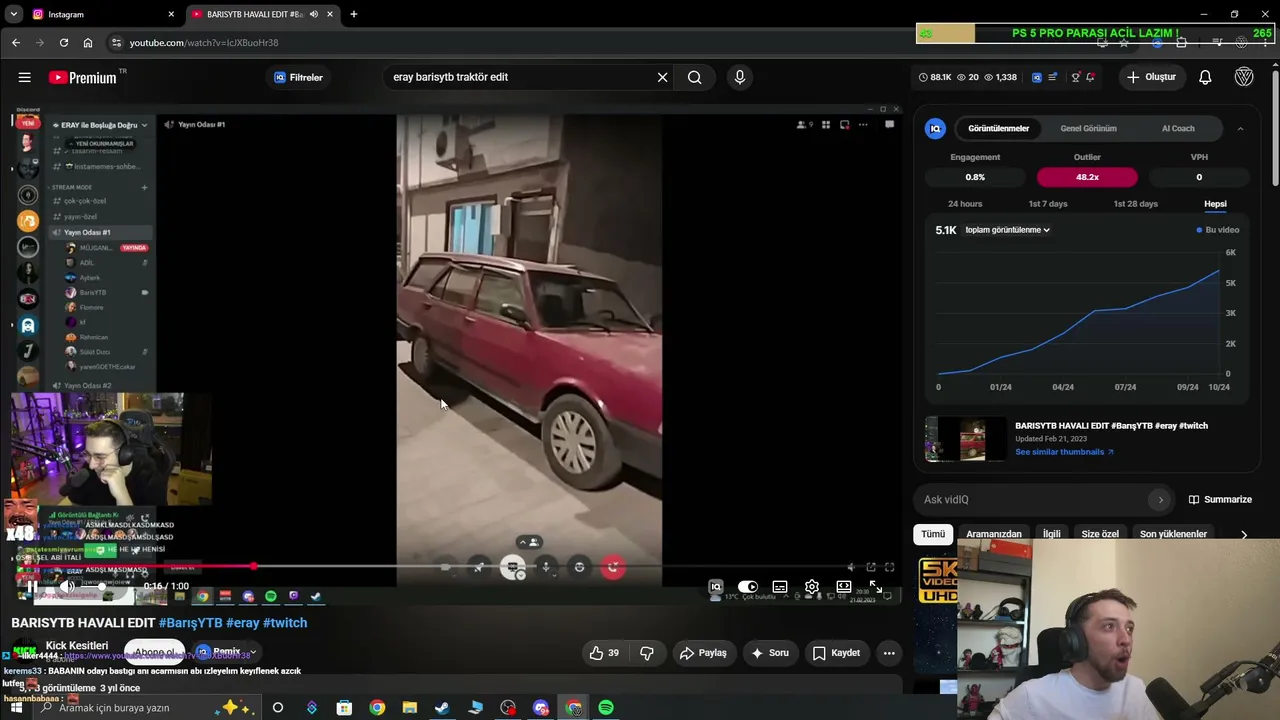Open Steam from the taskbar
The width and height of the screenshot is (1280, 720).
(x=441, y=708)
